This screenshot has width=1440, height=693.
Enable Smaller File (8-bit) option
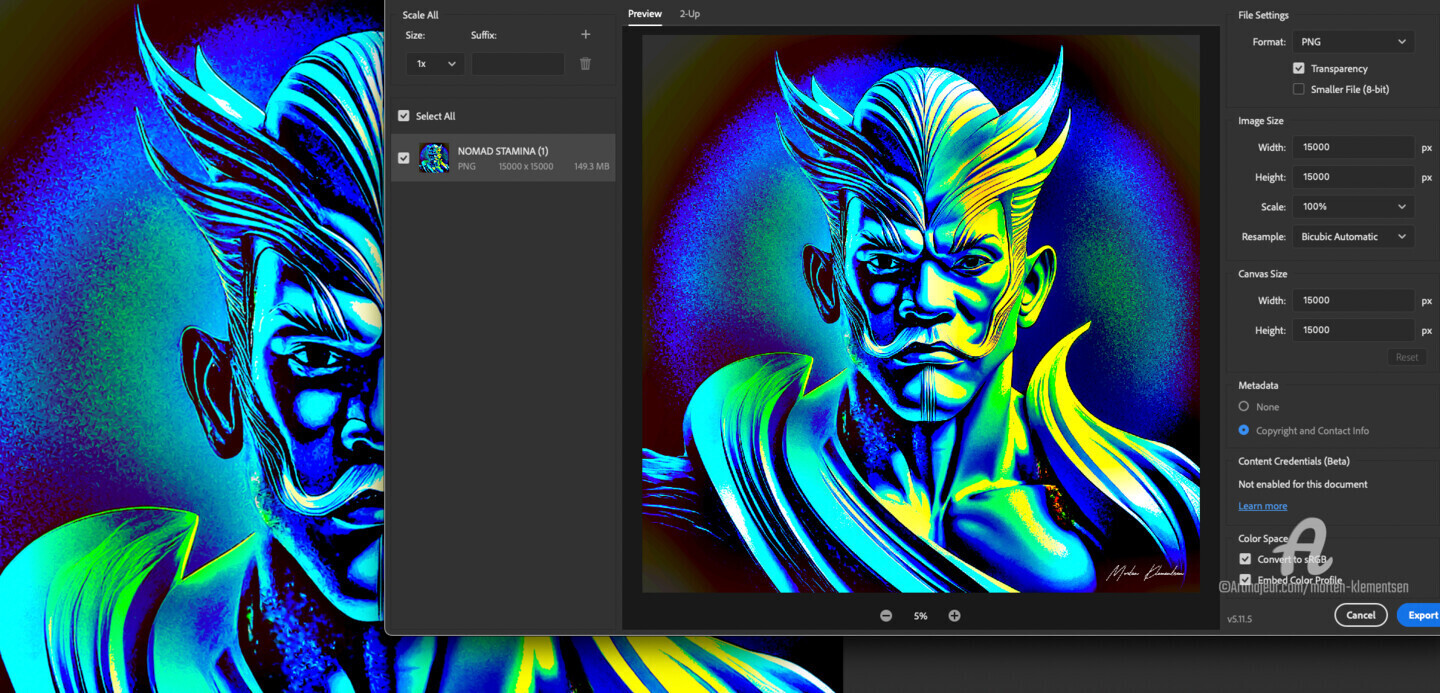coord(1299,89)
